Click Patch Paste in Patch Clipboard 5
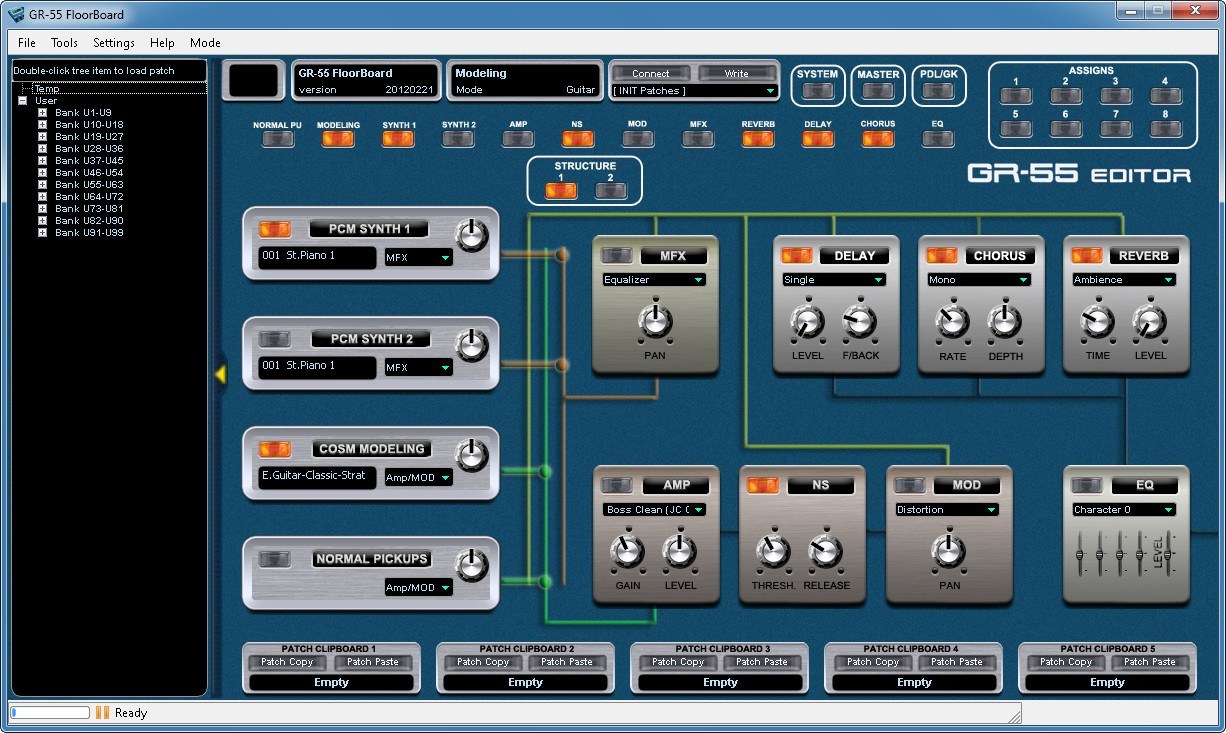Viewport: 1226px width, 733px height. [1150, 662]
